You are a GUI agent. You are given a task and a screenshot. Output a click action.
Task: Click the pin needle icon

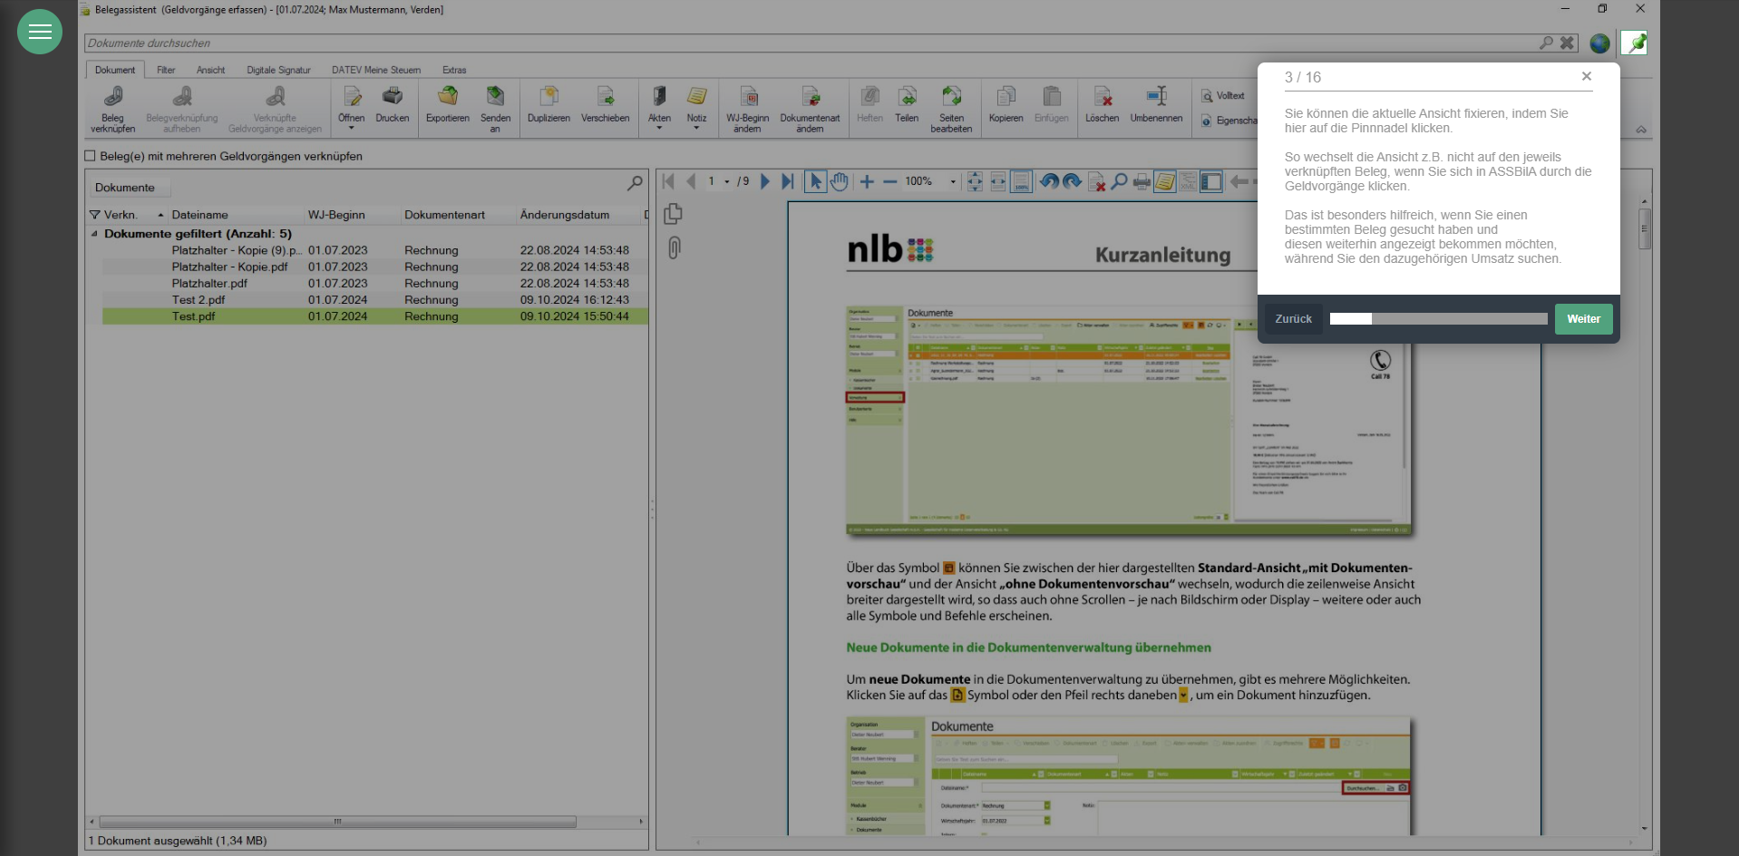click(1634, 43)
